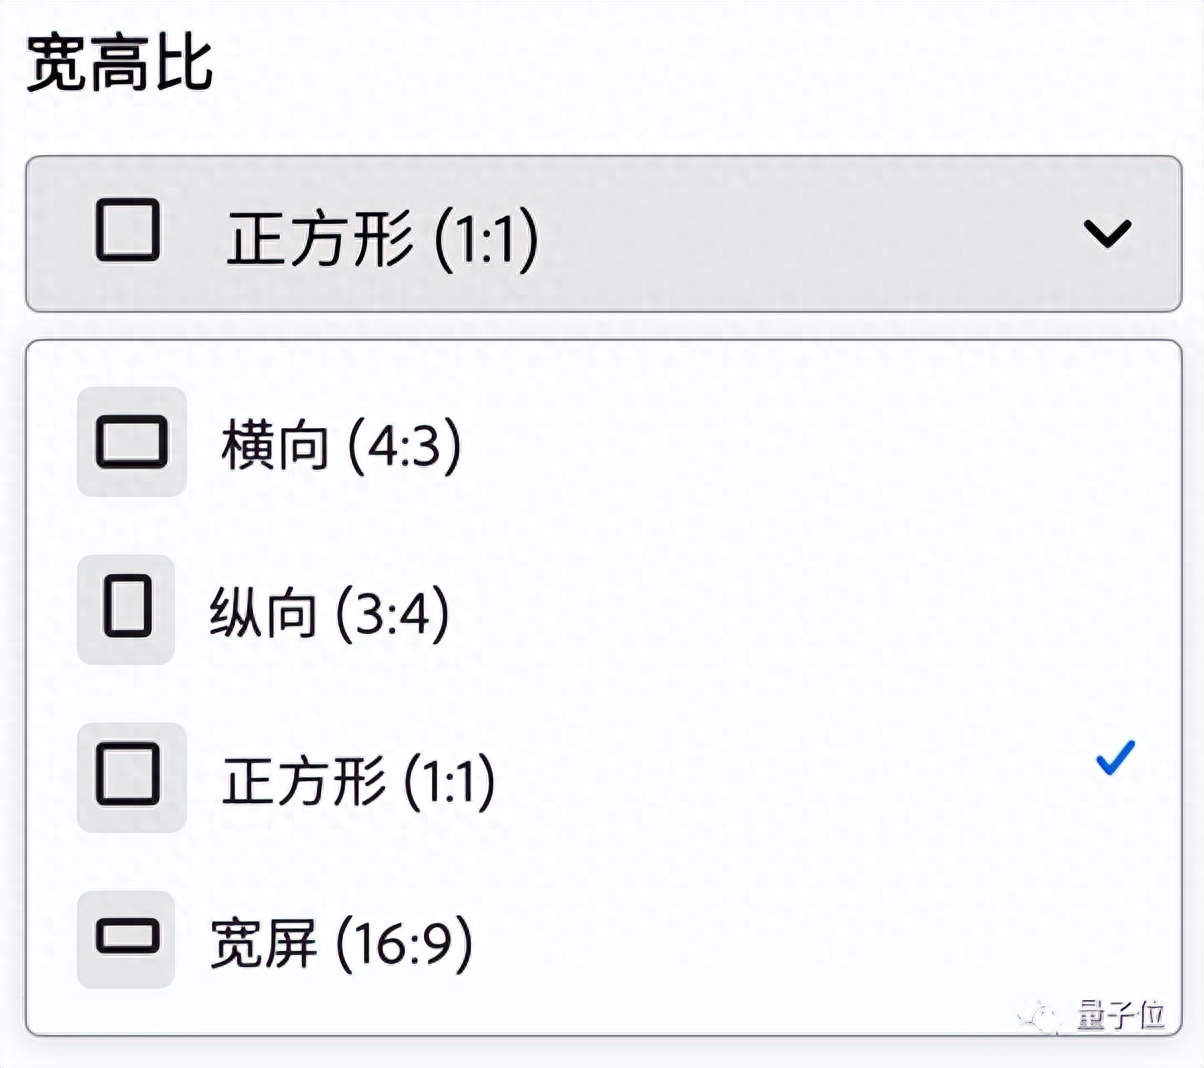Click the 量子位 watermark text
Image resolution: width=1204 pixels, height=1068 pixels.
(1121, 1016)
